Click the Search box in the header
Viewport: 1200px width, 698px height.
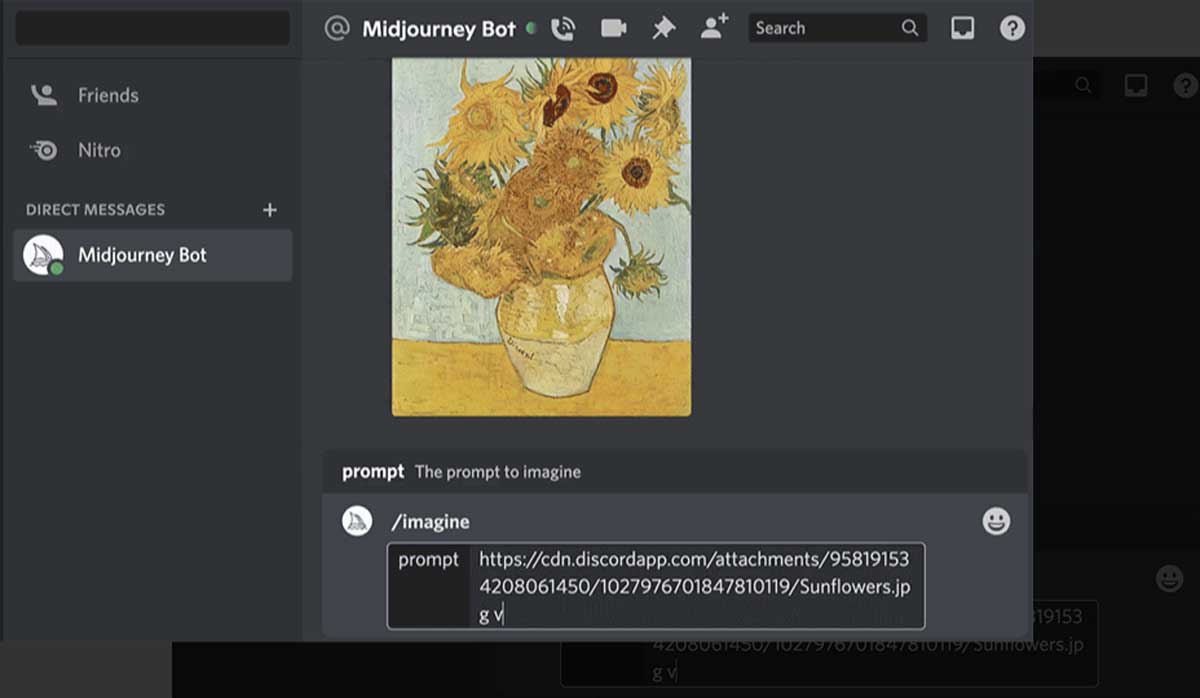838,28
